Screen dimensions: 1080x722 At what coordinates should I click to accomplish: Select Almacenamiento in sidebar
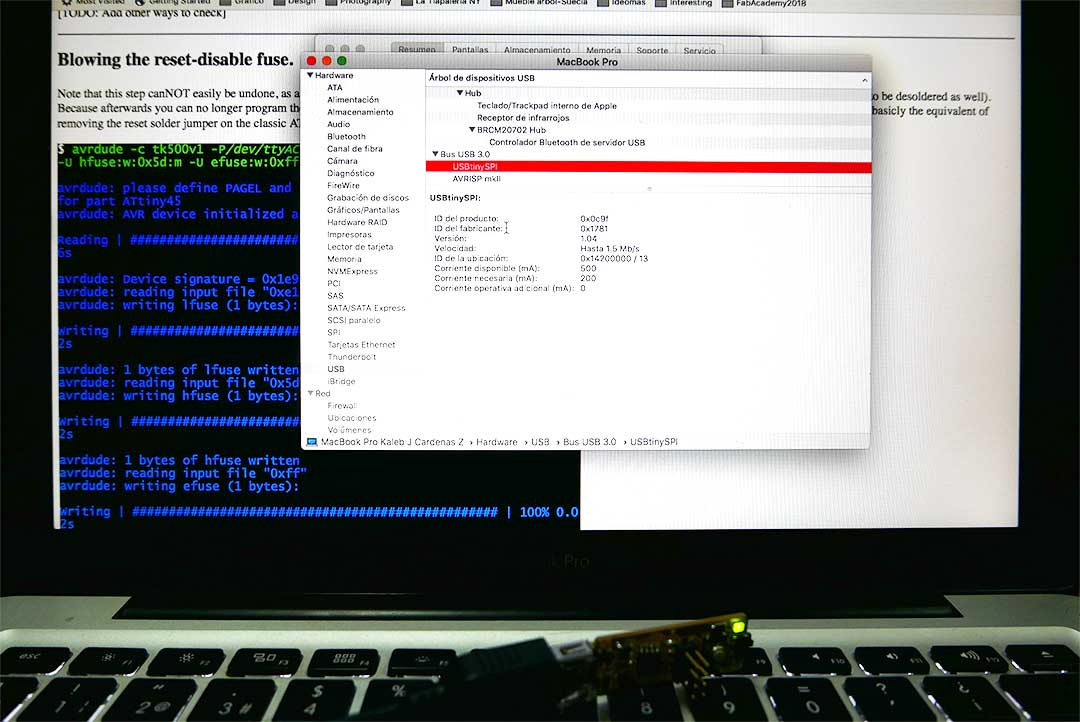click(360, 112)
